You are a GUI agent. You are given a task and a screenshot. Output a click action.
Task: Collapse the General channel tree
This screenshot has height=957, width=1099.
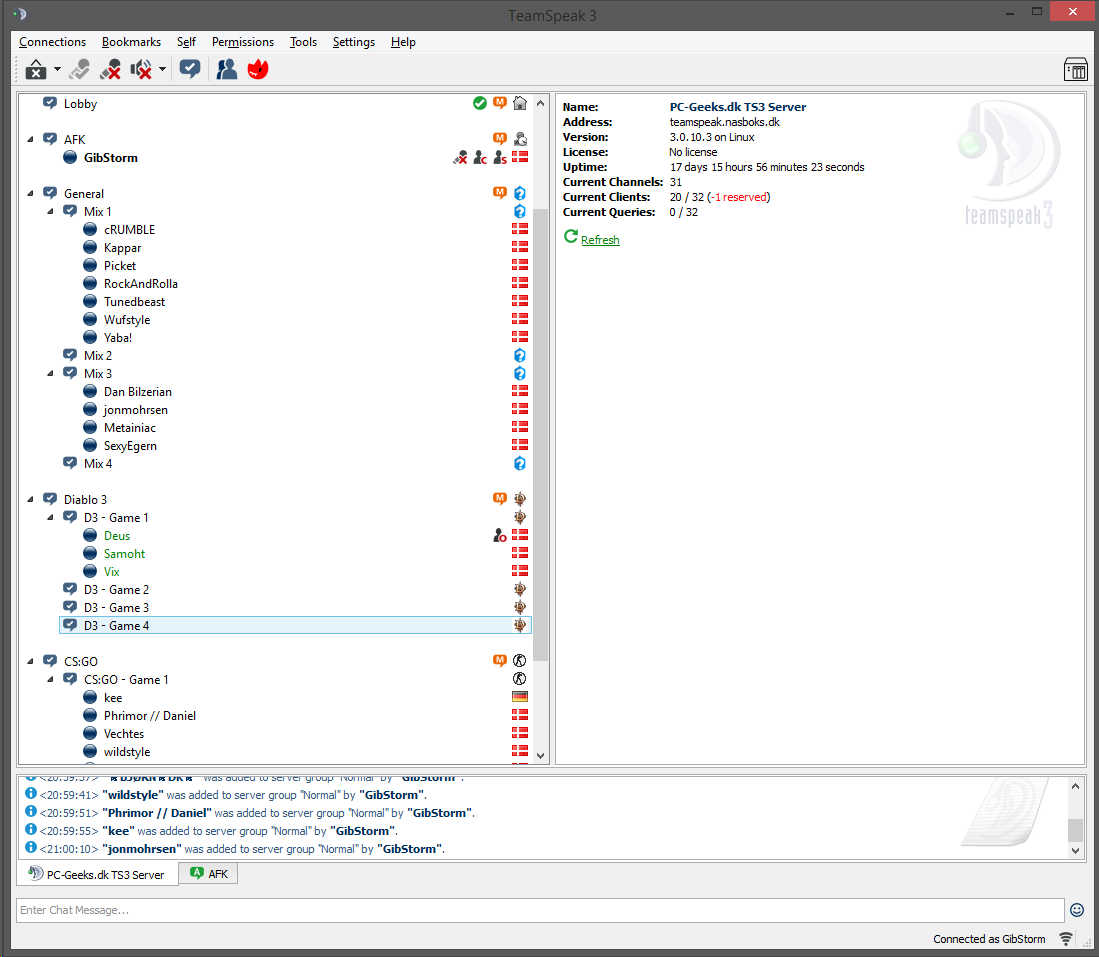(30, 194)
